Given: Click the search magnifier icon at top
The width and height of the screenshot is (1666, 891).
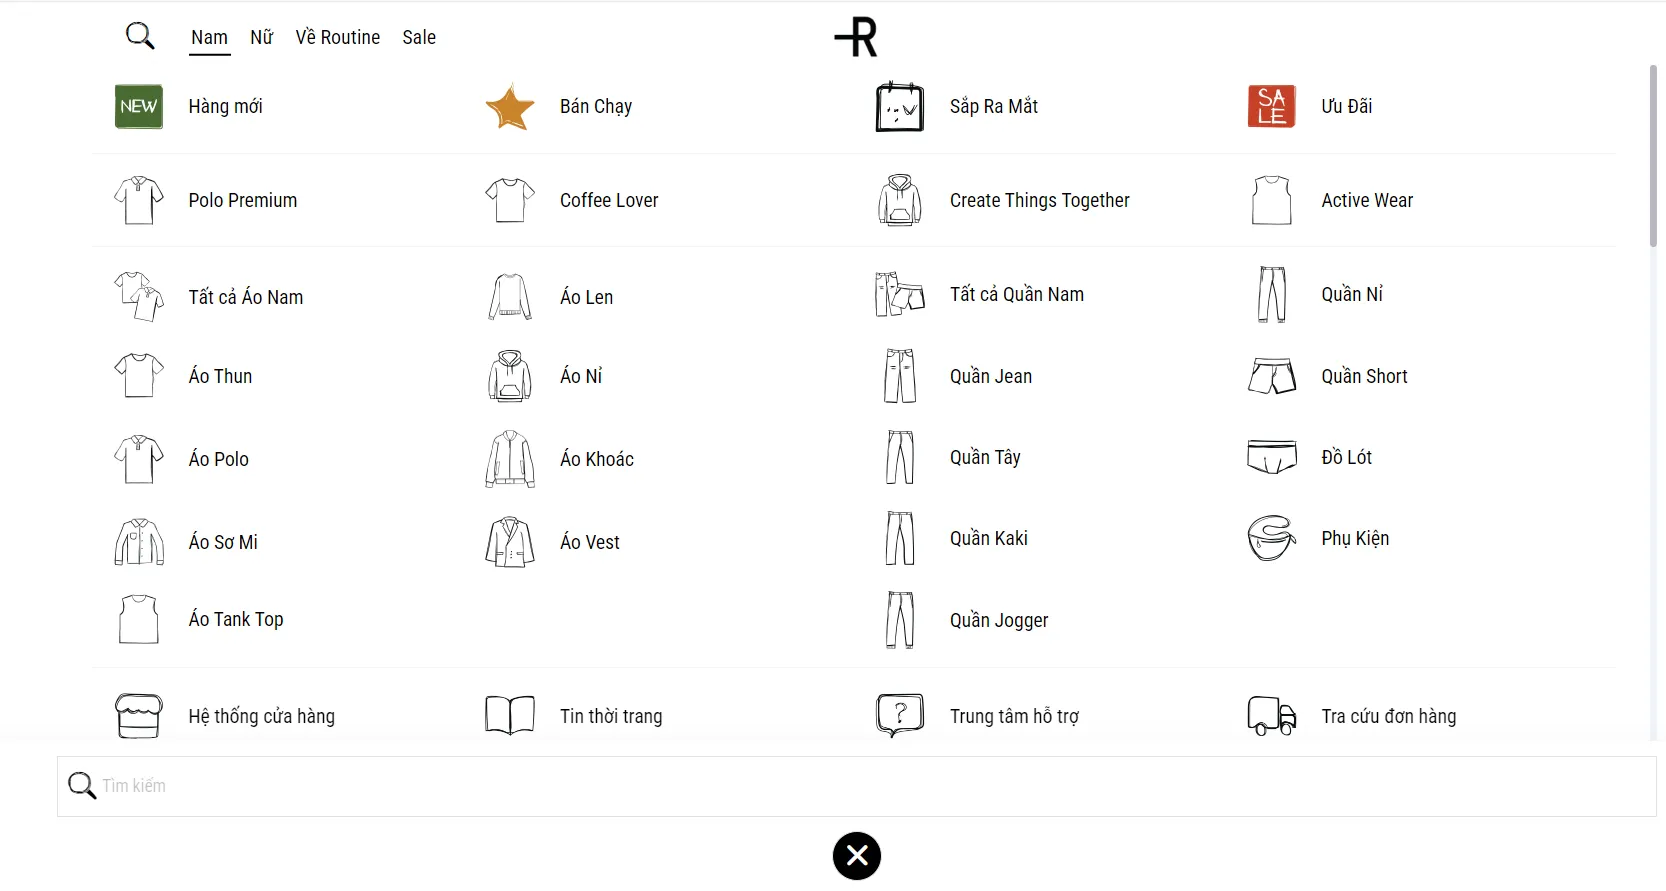Looking at the screenshot, I should point(140,37).
